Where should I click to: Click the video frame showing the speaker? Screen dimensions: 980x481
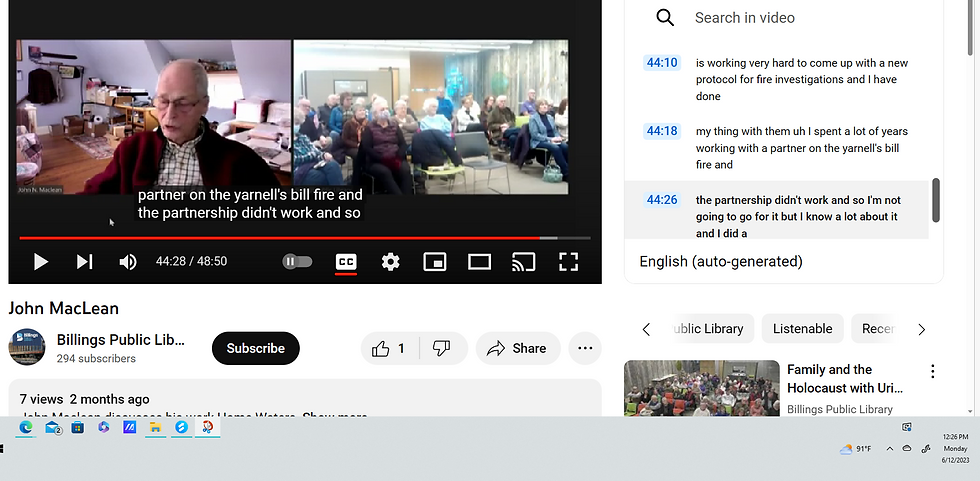(x=154, y=117)
